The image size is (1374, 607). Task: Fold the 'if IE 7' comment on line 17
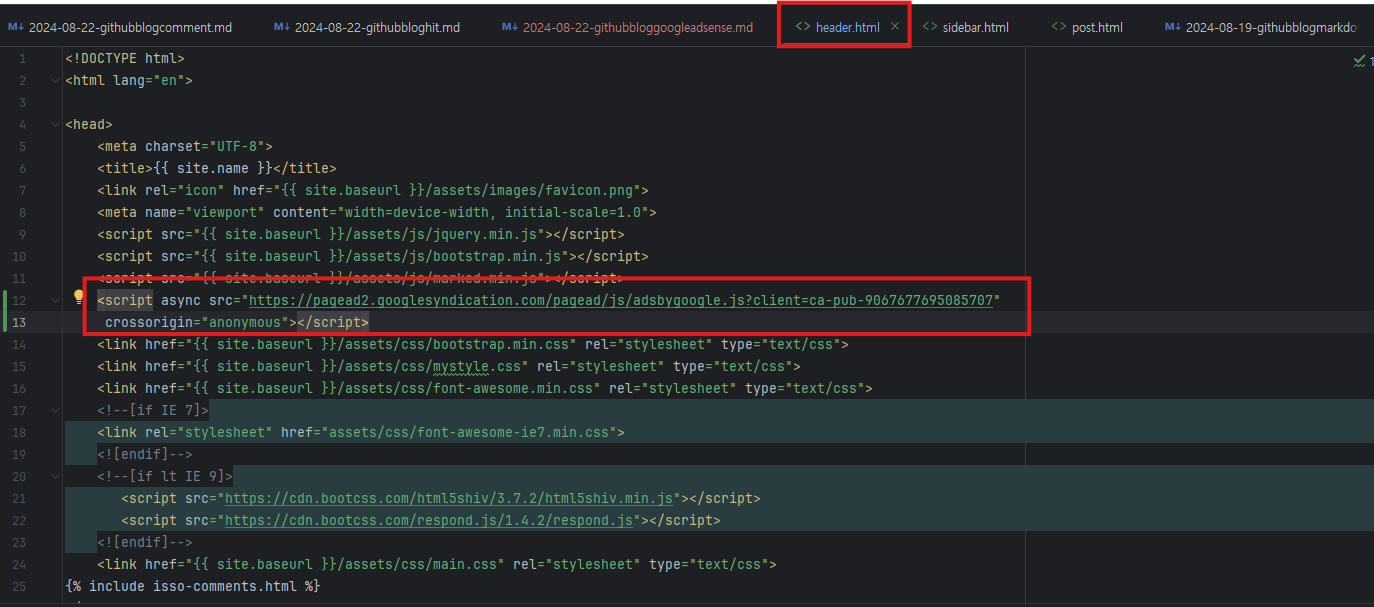55,410
